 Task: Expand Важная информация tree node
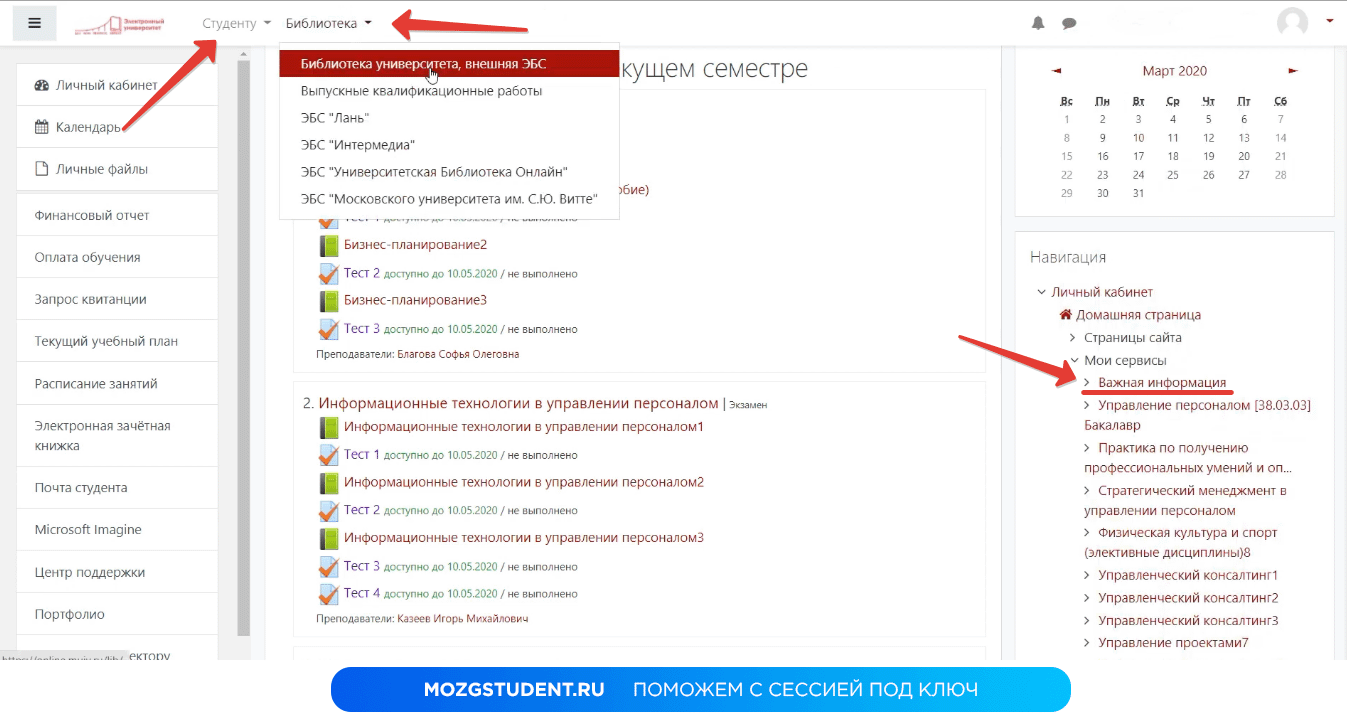point(1088,383)
